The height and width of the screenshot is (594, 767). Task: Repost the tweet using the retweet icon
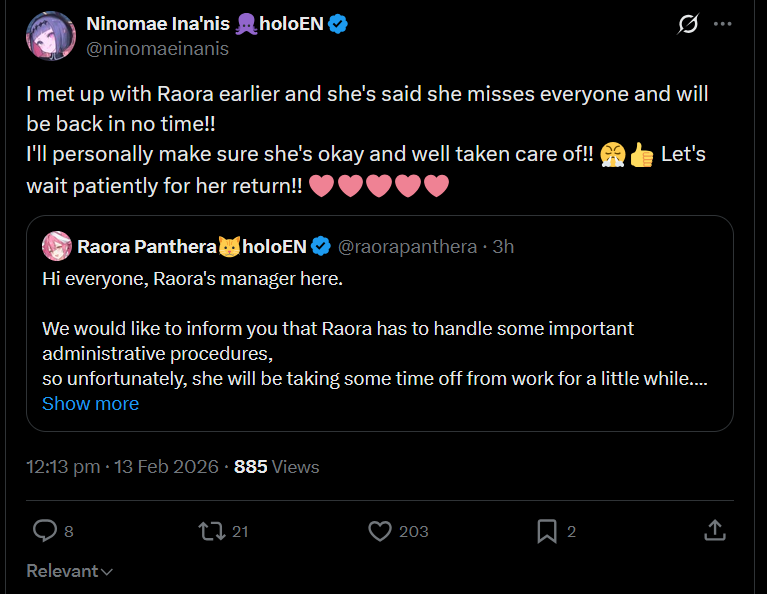(x=212, y=531)
